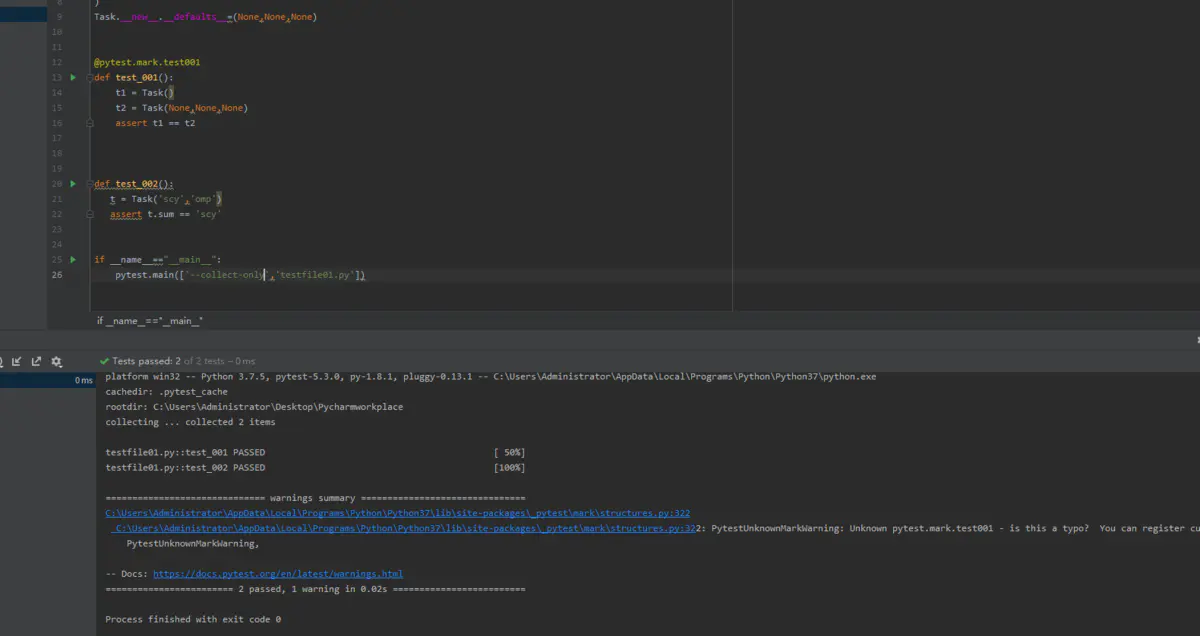This screenshot has width=1200, height=636.
Task: Click the '[ 50%]' progress text
Action: [509, 452]
